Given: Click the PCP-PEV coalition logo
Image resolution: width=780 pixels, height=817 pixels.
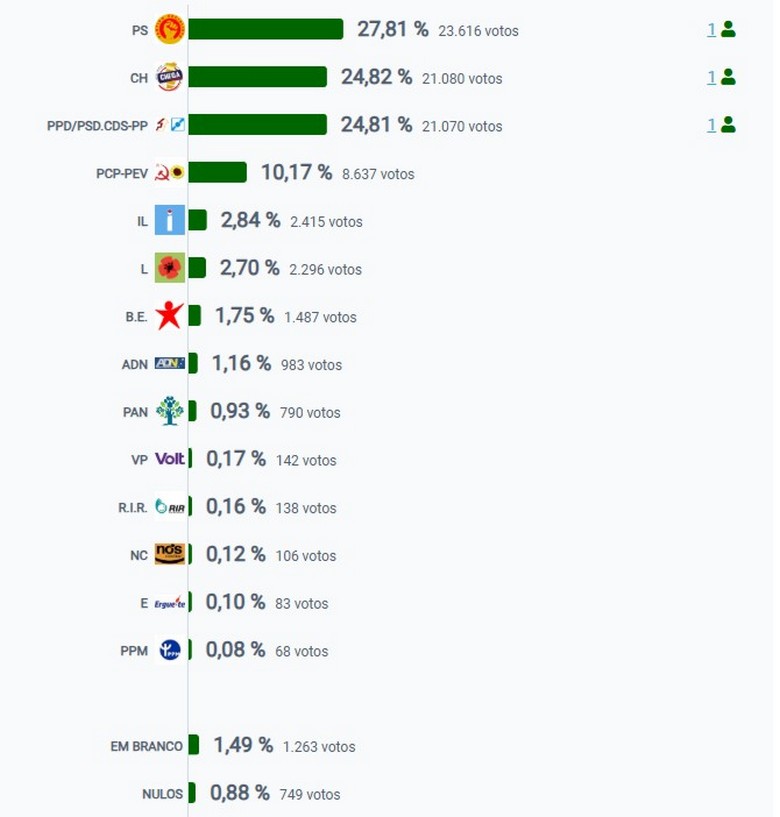Looking at the screenshot, I should (170, 173).
